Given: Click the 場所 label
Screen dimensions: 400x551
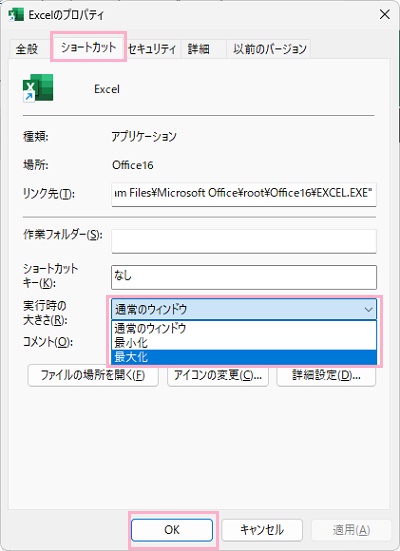Looking at the screenshot, I should pos(36,164).
